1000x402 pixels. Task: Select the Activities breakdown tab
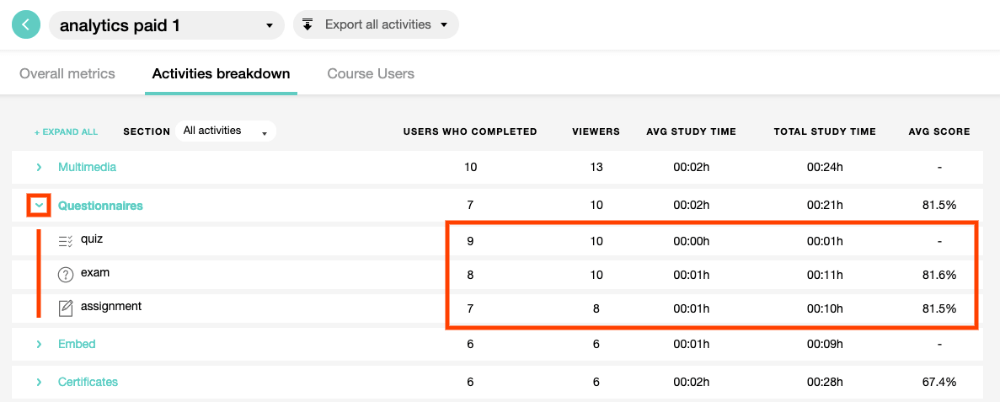point(221,74)
